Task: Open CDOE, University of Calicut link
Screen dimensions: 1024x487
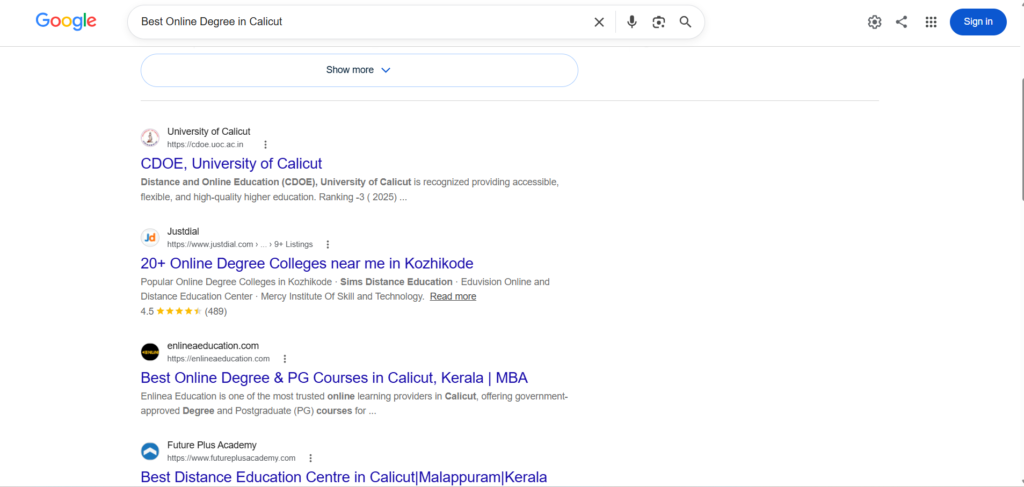Action: click(x=231, y=163)
